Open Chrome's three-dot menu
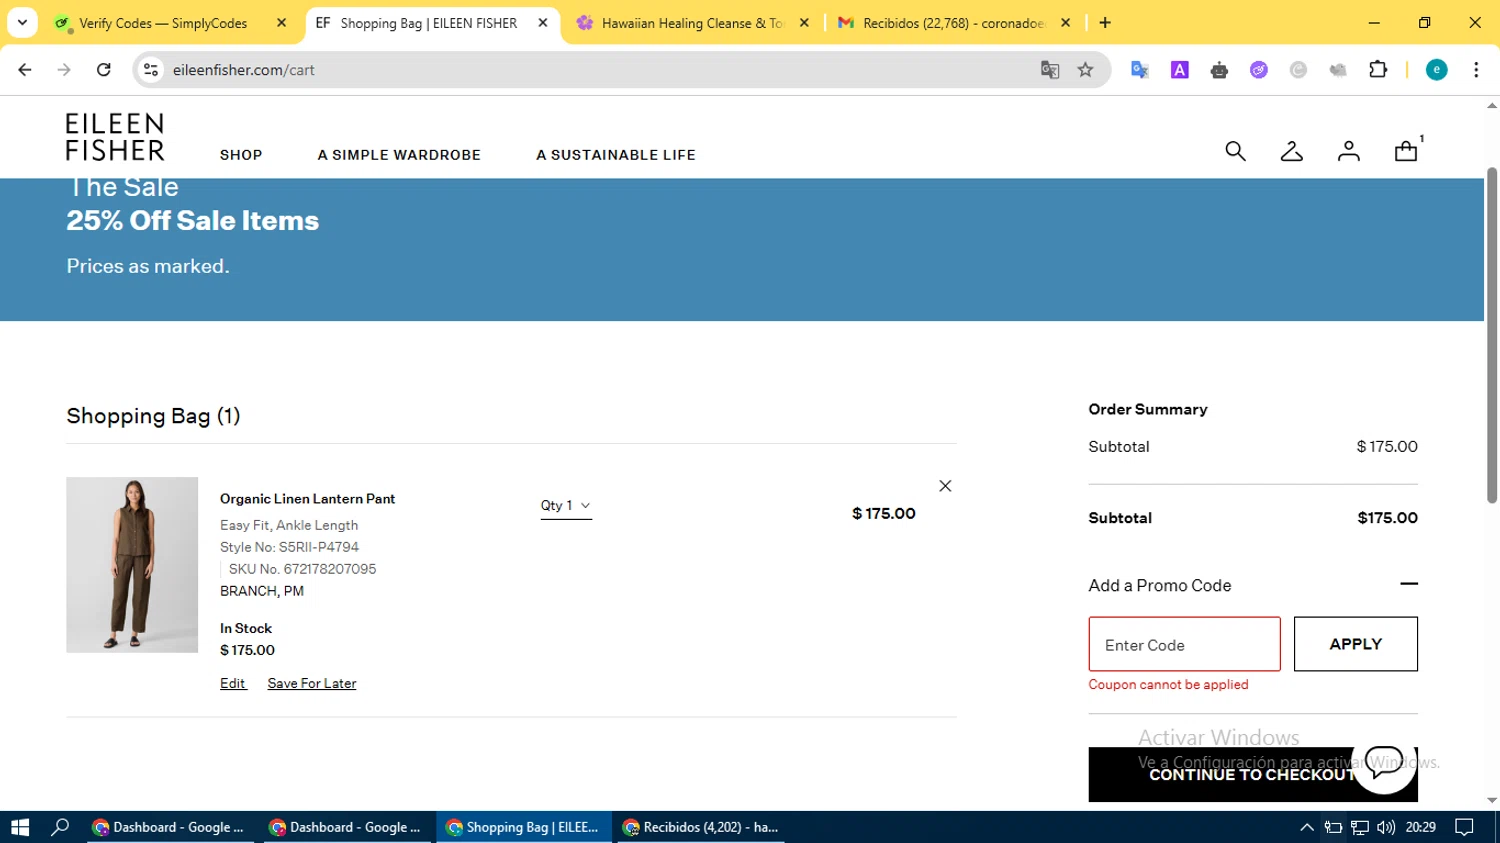Screen dimensions: 1500x843 pos(1476,70)
